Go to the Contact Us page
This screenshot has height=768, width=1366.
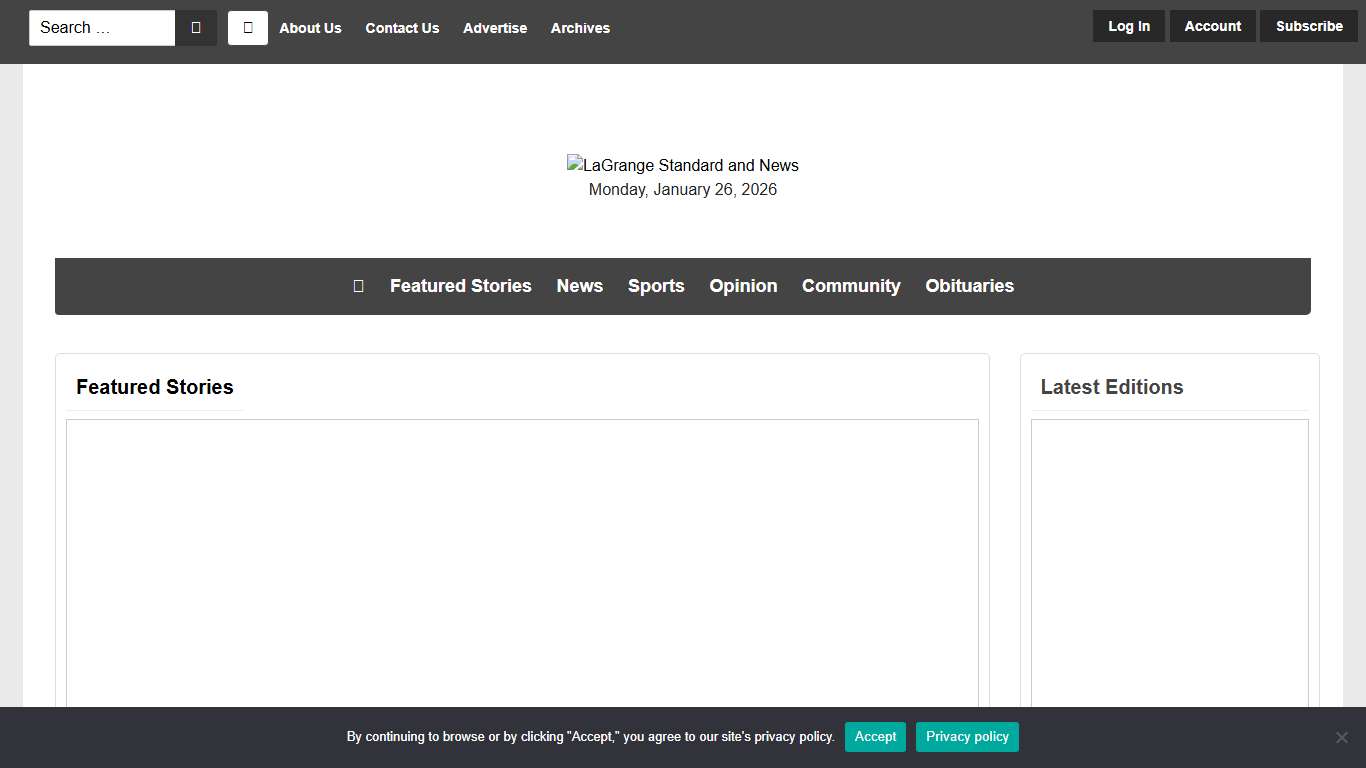point(402,28)
